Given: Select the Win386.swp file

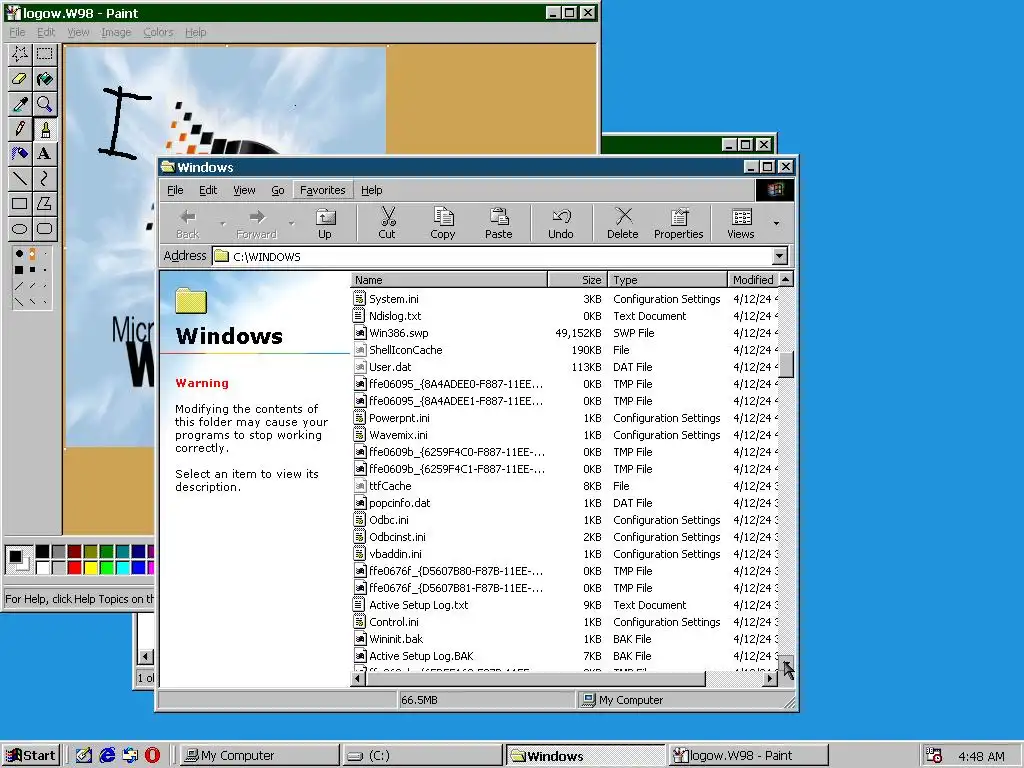Looking at the screenshot, I should (x=398, y=332).
